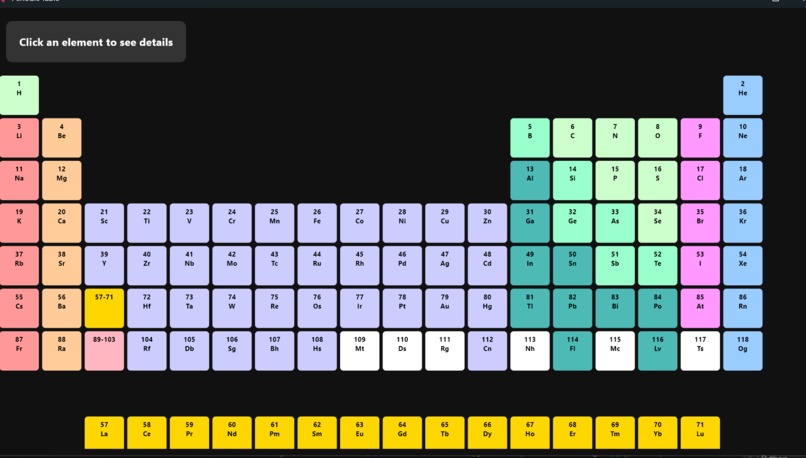Image resolution: width=806 pixels, height=458 pixels.
Task: Click the Tungsten (W) tile
Action: tap(232, 308)
